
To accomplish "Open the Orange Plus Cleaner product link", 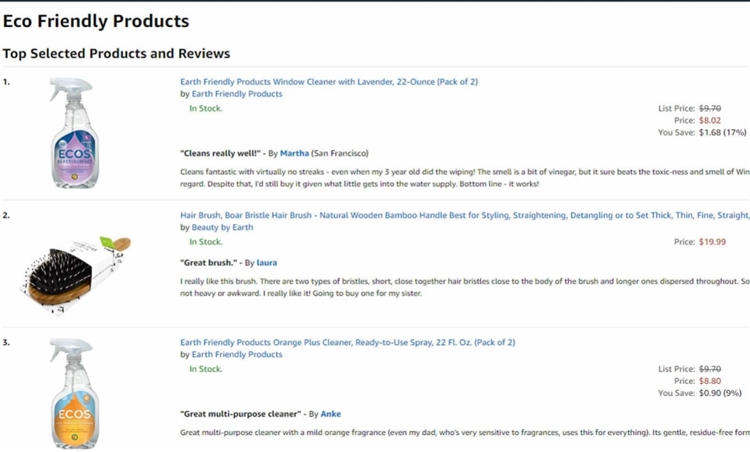I will click(x=347, y=342).
